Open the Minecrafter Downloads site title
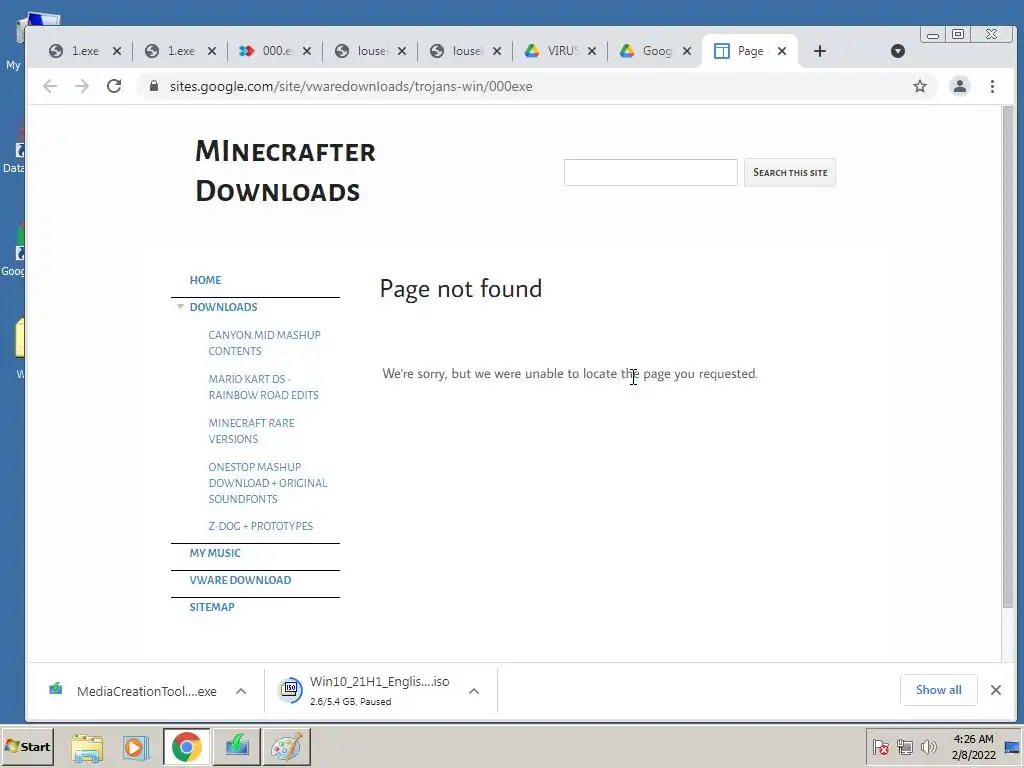Image resolution: width=1024 pixels, height=768 pixels. coord(285,171)
